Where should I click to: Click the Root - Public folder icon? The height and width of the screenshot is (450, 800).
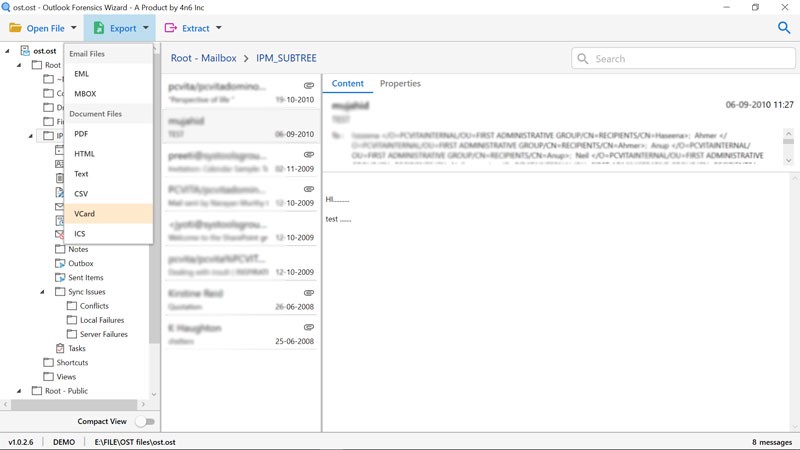pos(37,391)
